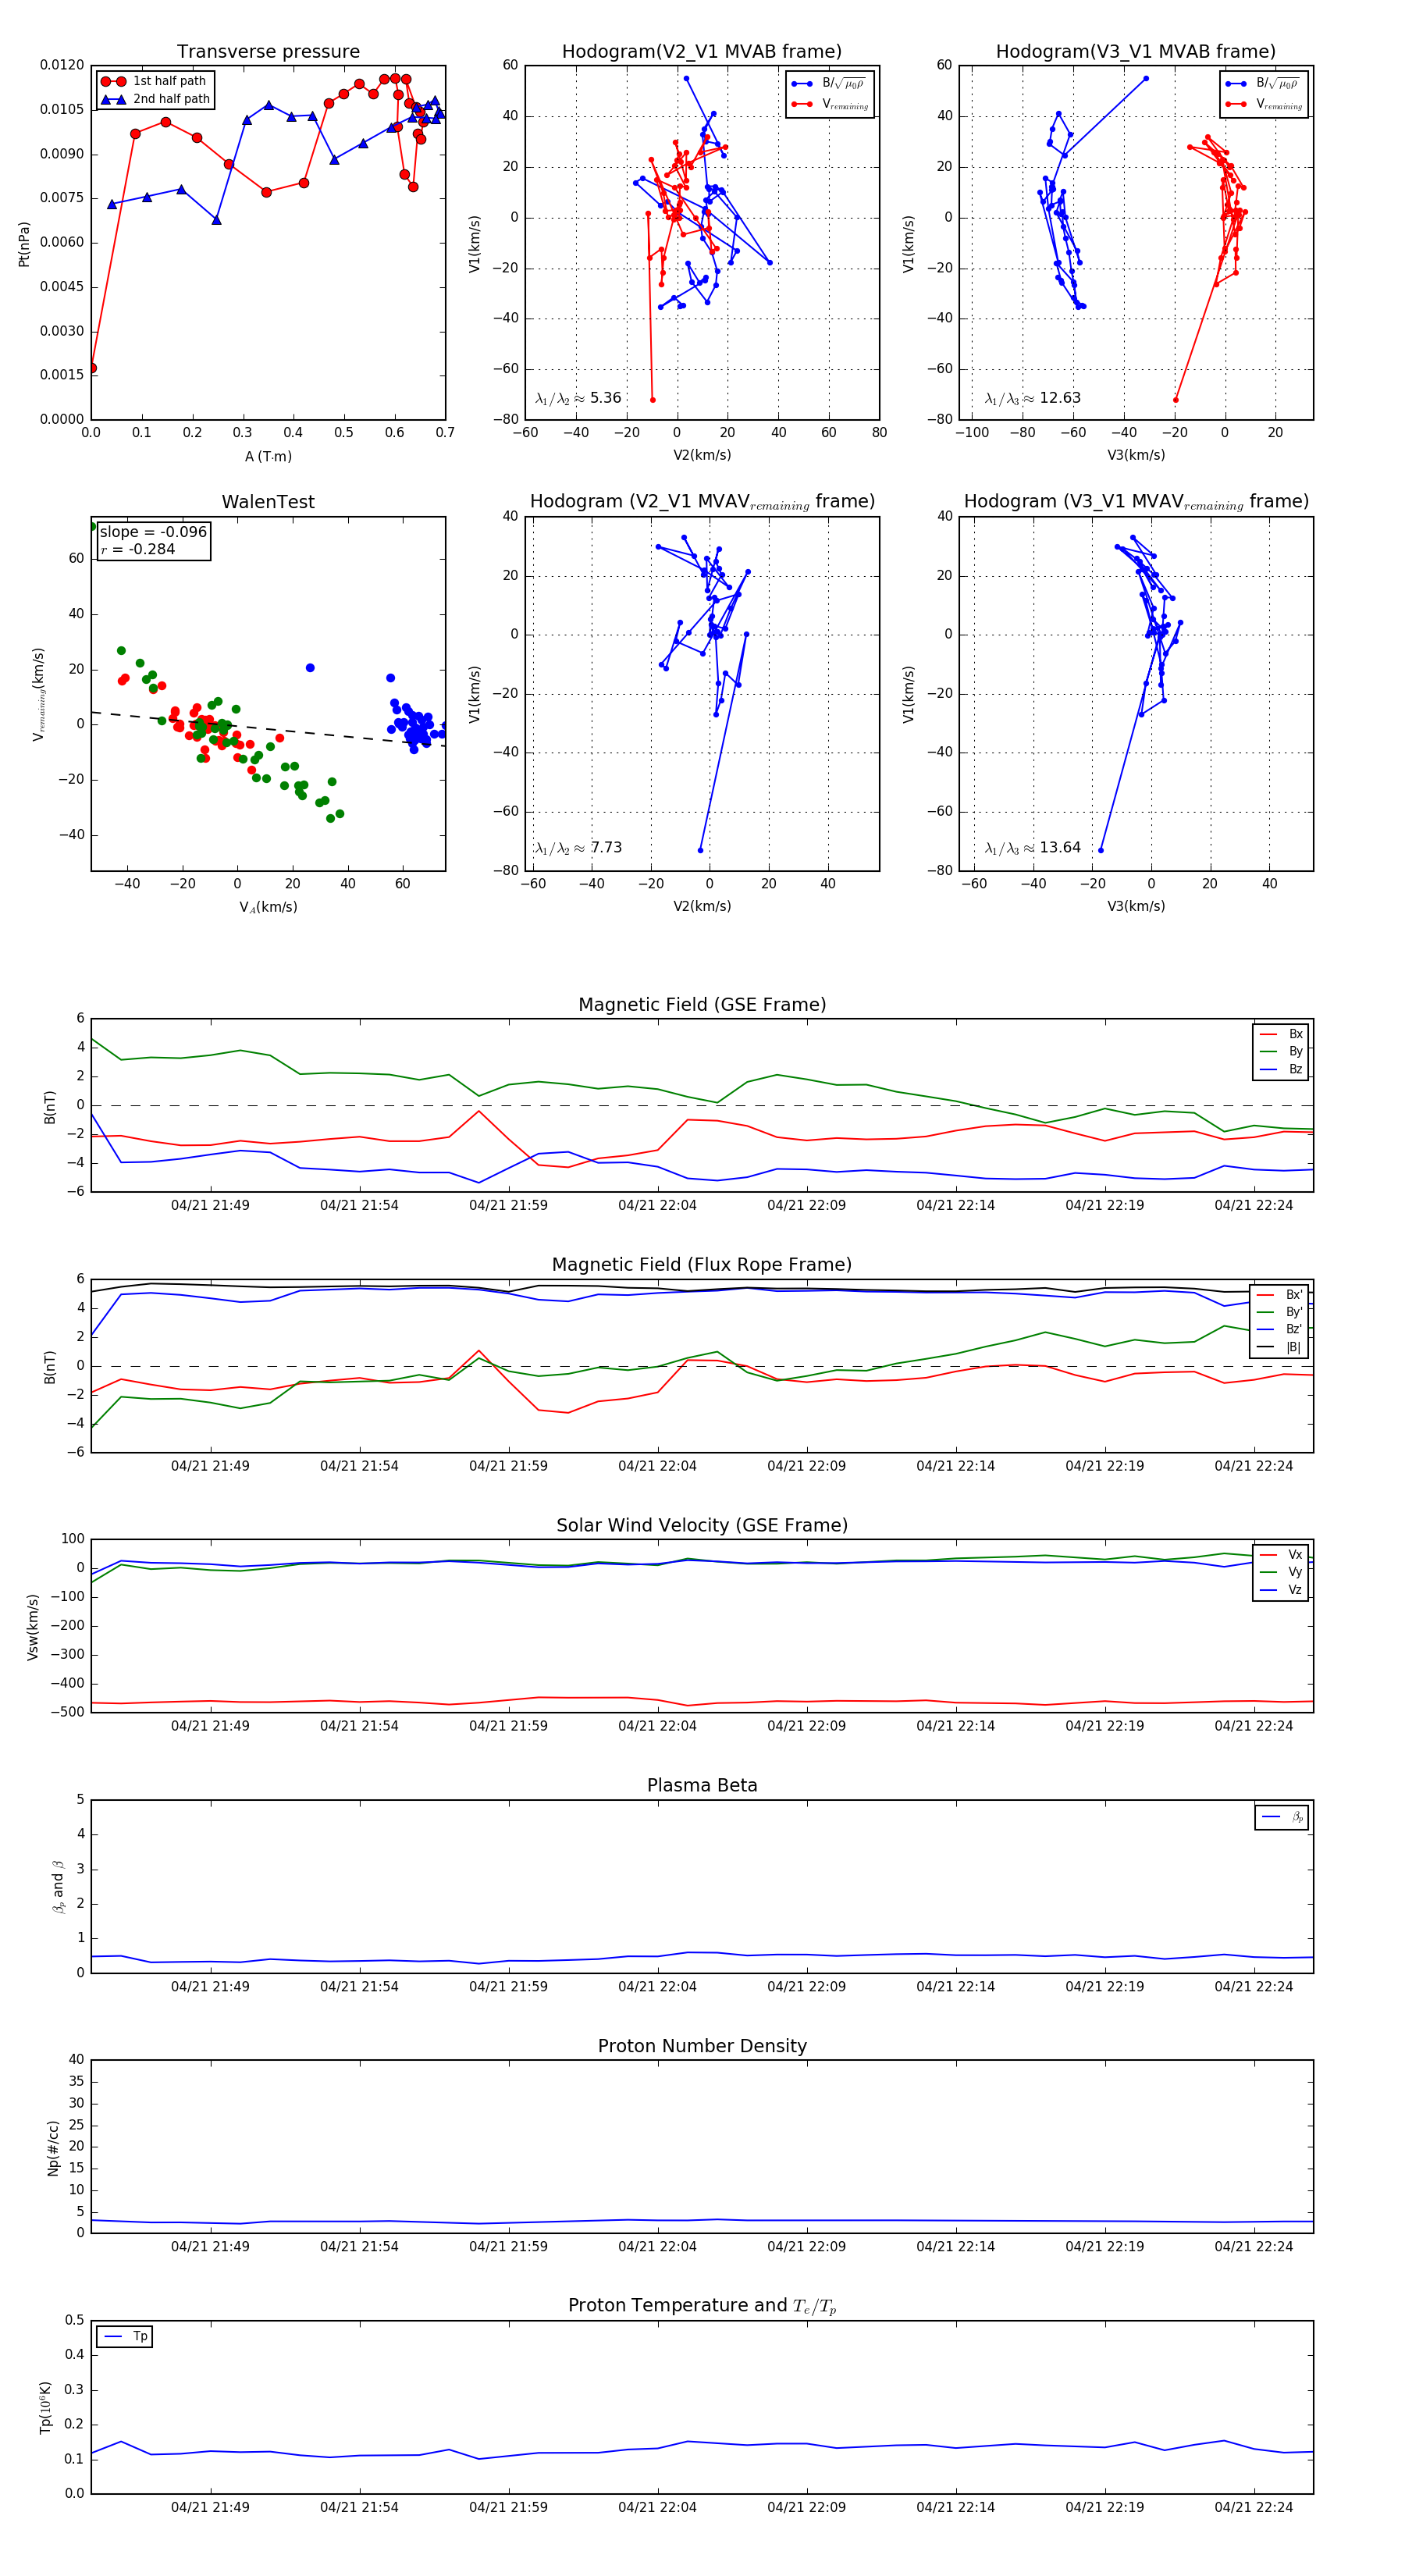Click the 'Magnetic Field (GSE Frame)' title
Screen dimensions: 1405x2576
coord(702,1005)
